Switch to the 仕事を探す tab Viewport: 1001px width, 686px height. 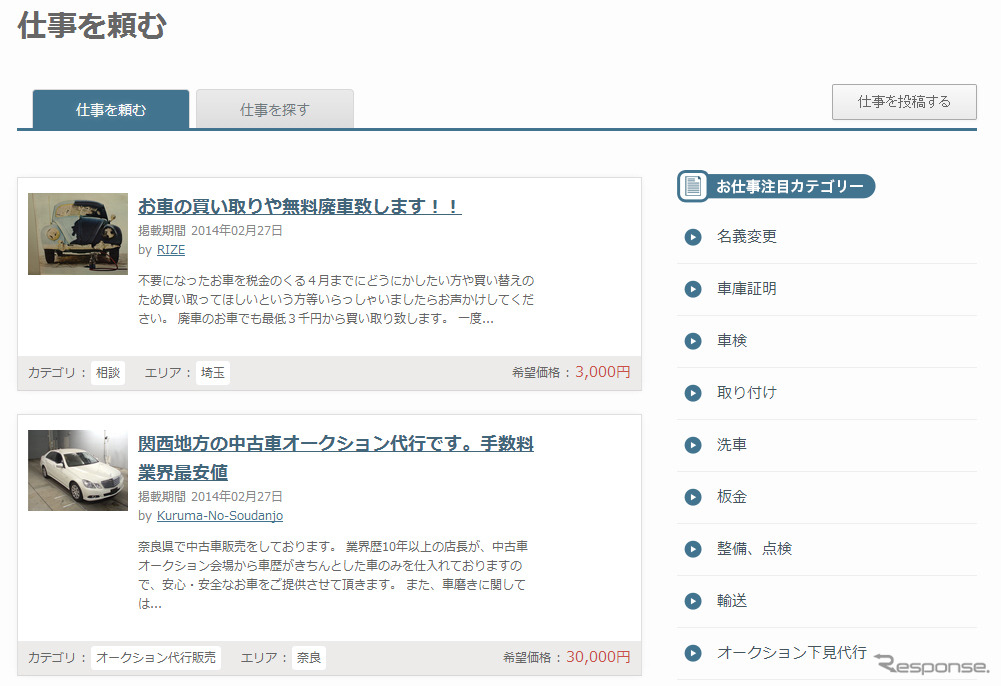tap(275, 110)
